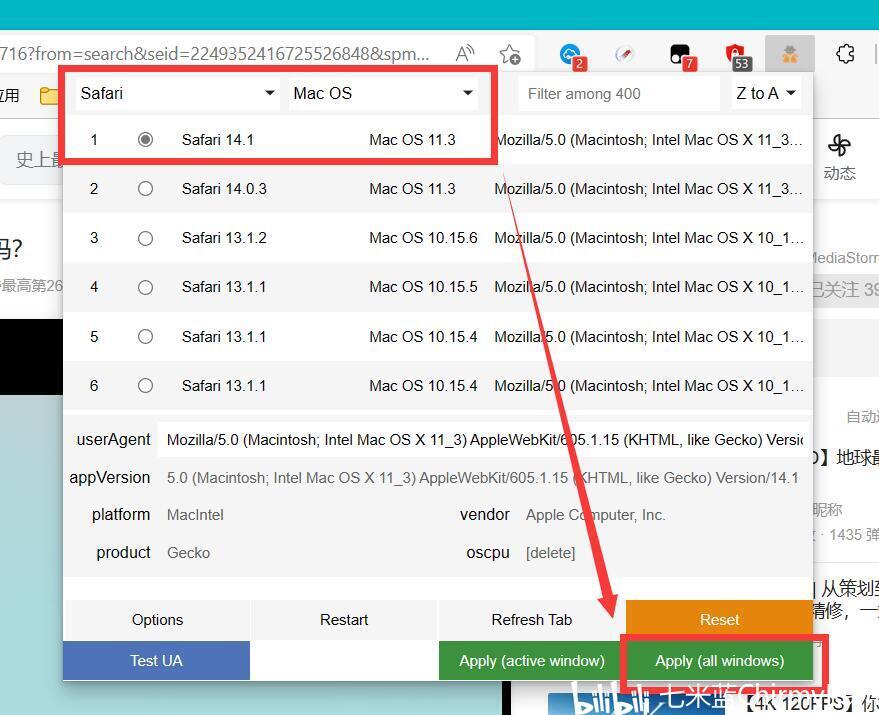The height and width of the screenshot is (715, 879).
Task: Click the Restart button
Action: [344, 620]
